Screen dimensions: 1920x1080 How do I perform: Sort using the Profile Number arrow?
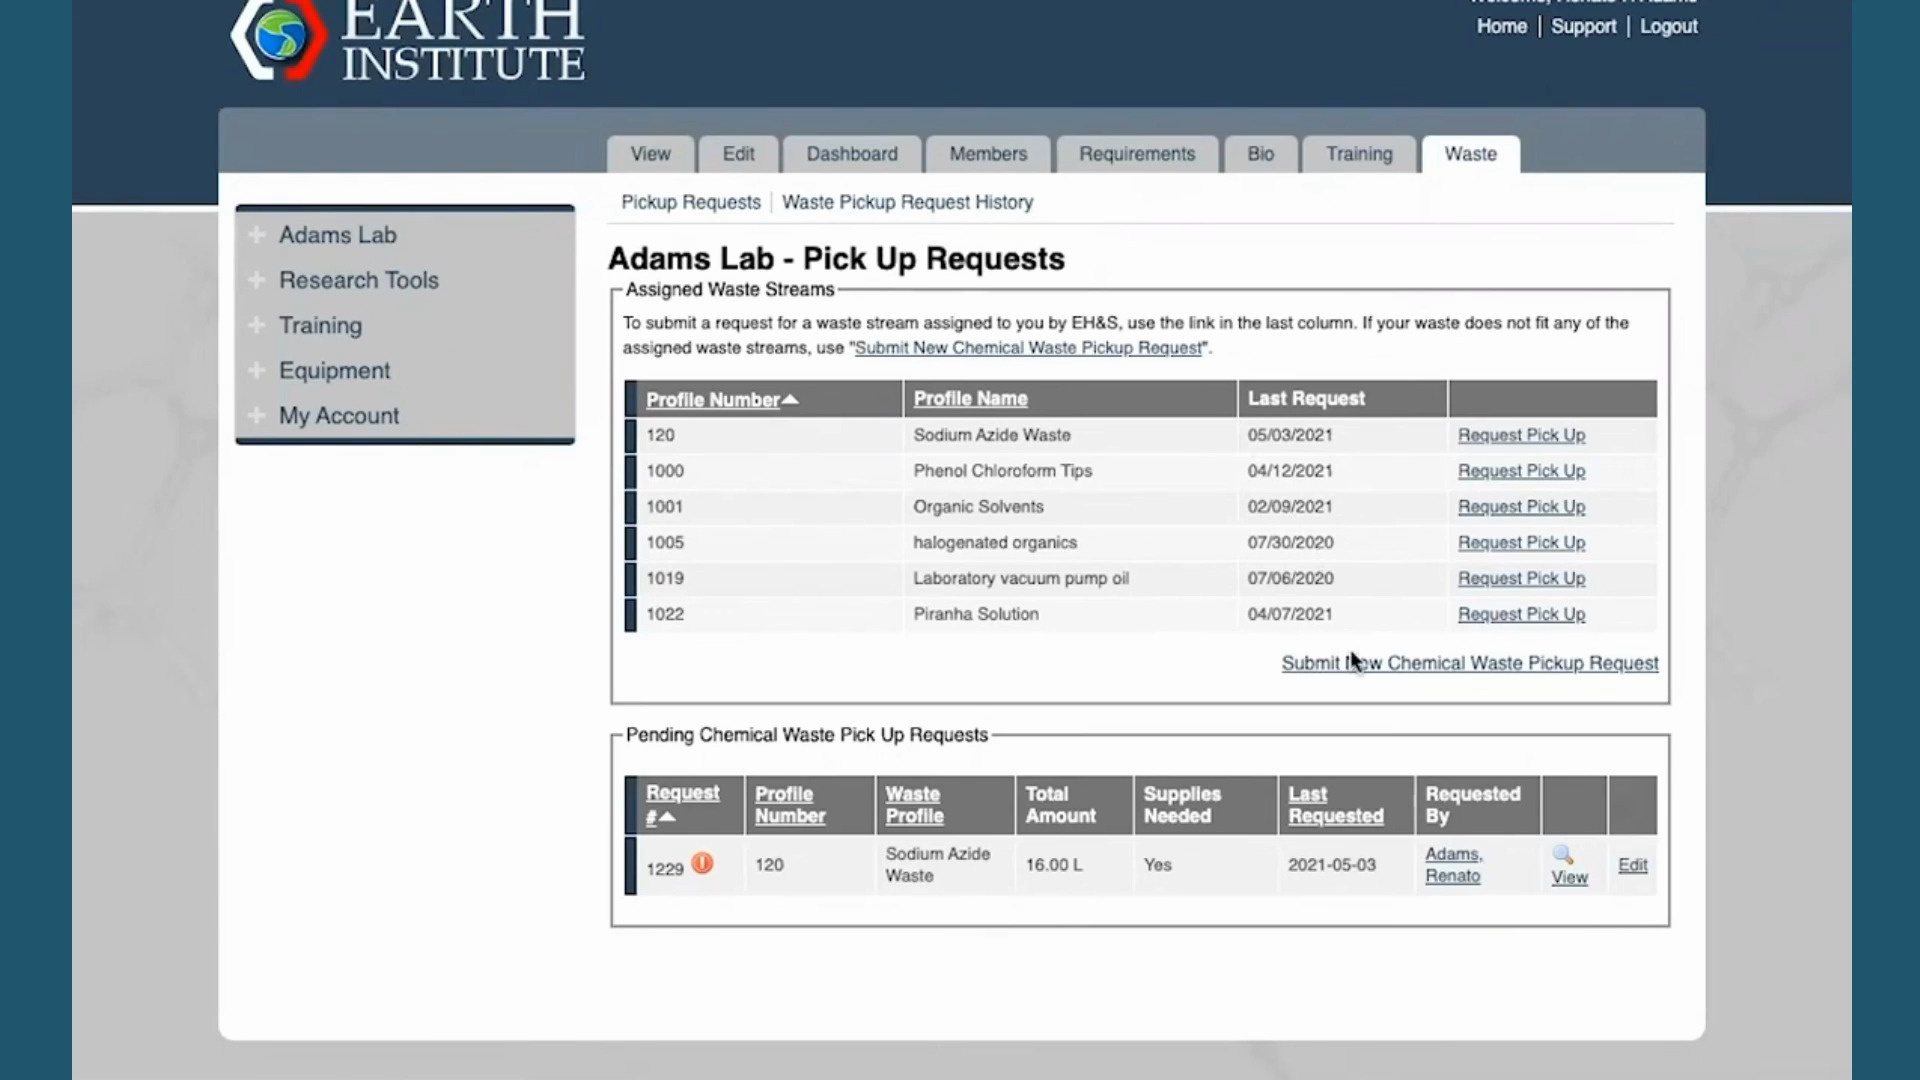tap(792, 398)
